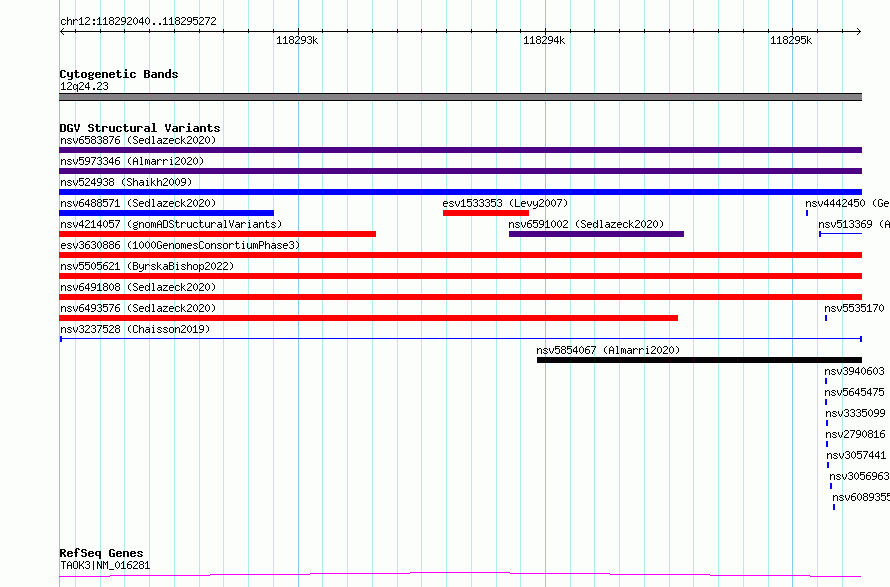The width and height of the screenshot is (890, 587).
Task: Click the ruler's left arrow end
Action: [x=62, y=32]
